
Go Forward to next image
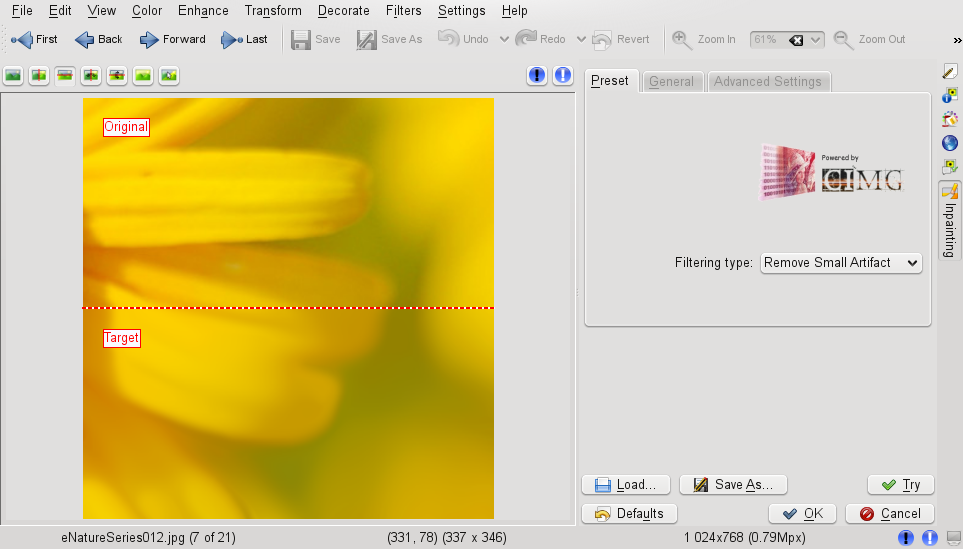(173, 39)
